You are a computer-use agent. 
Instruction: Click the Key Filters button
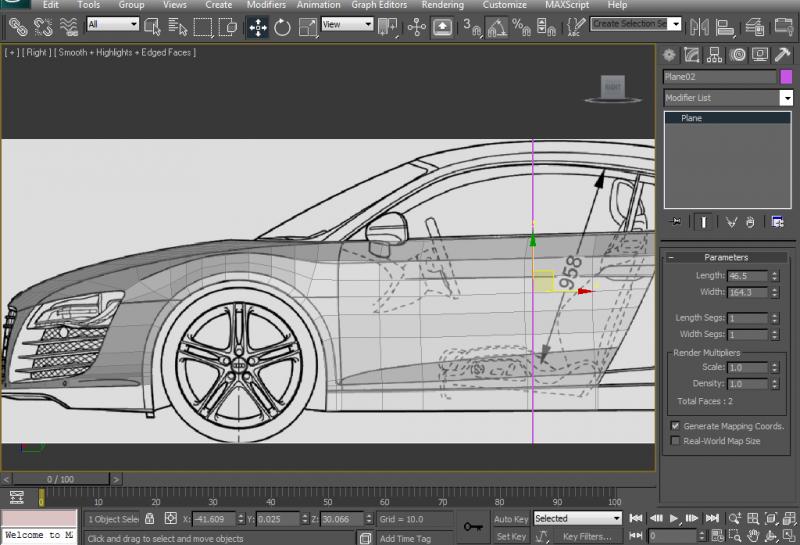pos(587,537)
